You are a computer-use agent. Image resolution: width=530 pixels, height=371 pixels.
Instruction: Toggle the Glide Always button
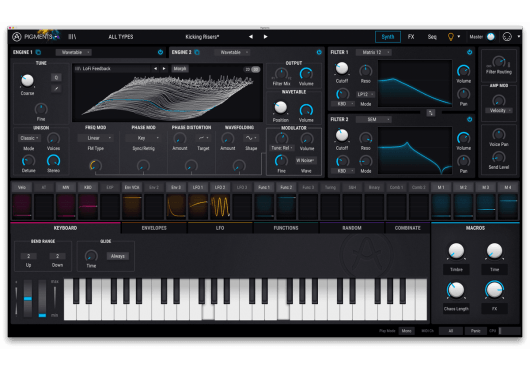117,256
